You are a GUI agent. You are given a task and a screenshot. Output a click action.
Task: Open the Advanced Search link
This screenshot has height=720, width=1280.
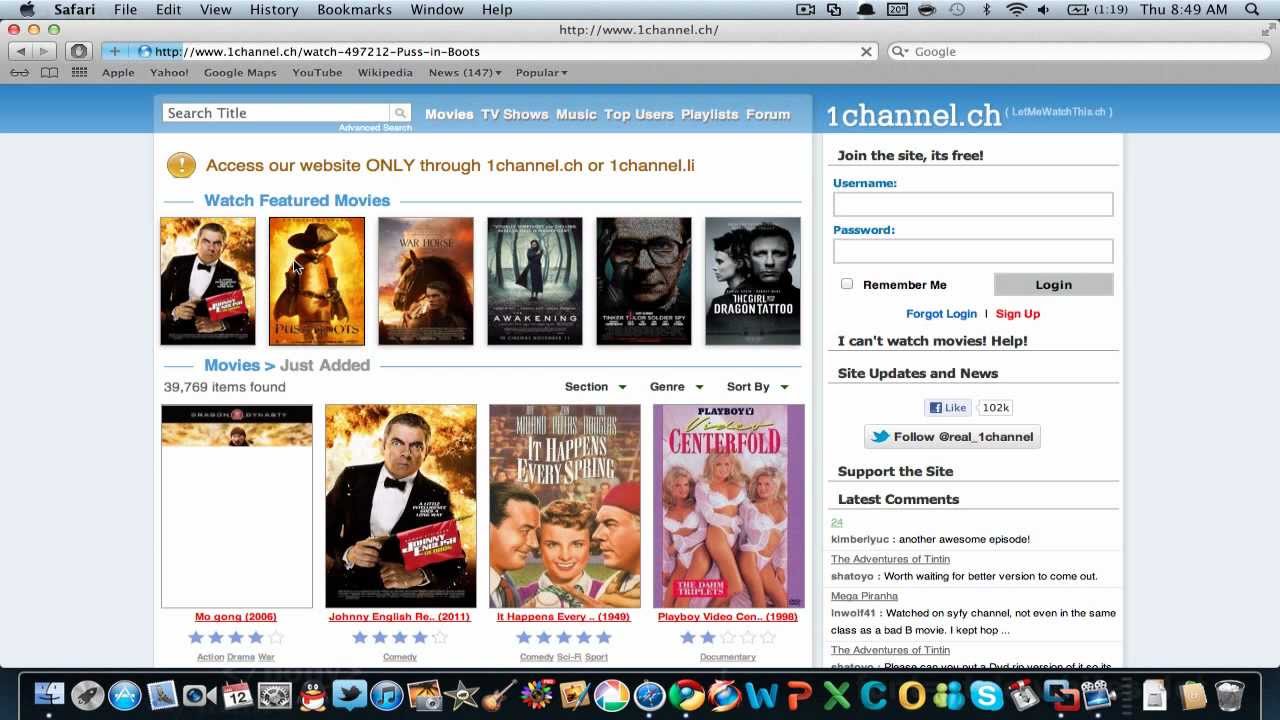(375, 128)
